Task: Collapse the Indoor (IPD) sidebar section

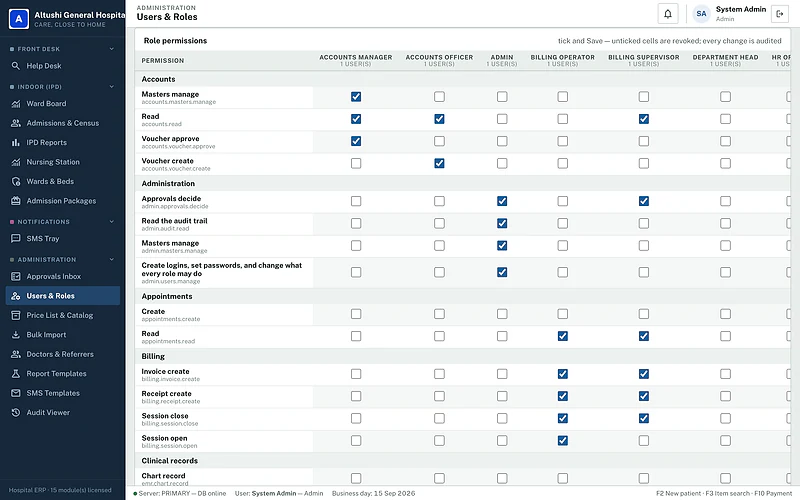Action: 112,87
